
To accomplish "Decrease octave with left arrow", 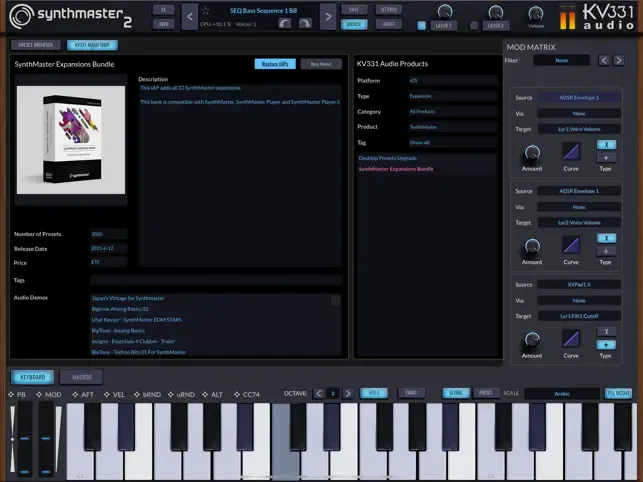I will (x=319, y=393).
